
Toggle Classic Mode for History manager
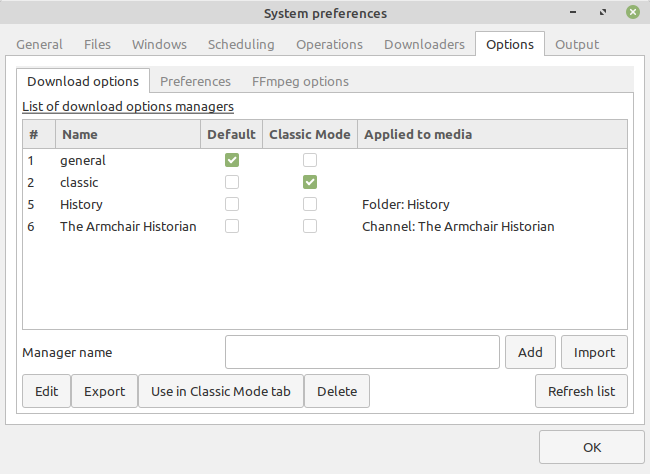(310, 204)
